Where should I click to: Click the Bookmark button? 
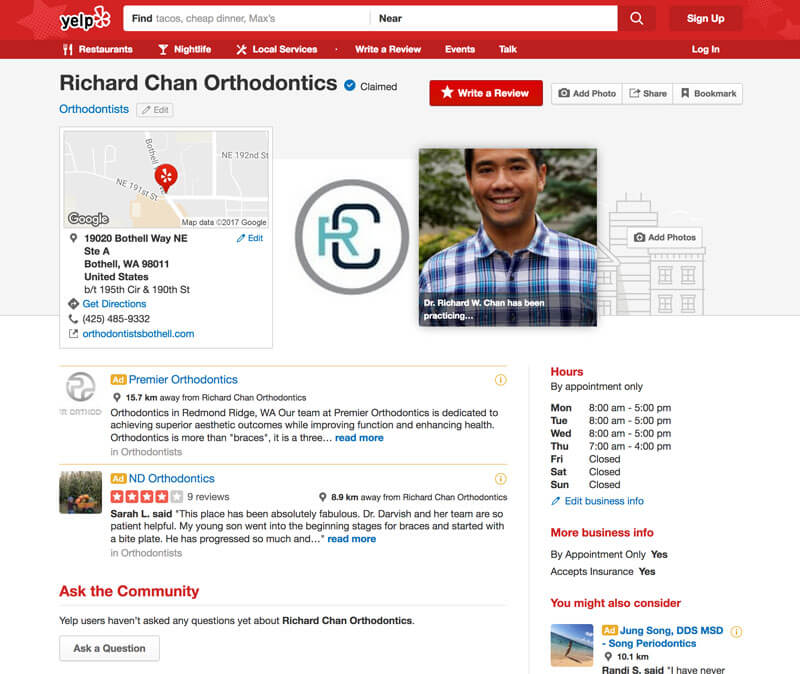(x=708, y=94)
